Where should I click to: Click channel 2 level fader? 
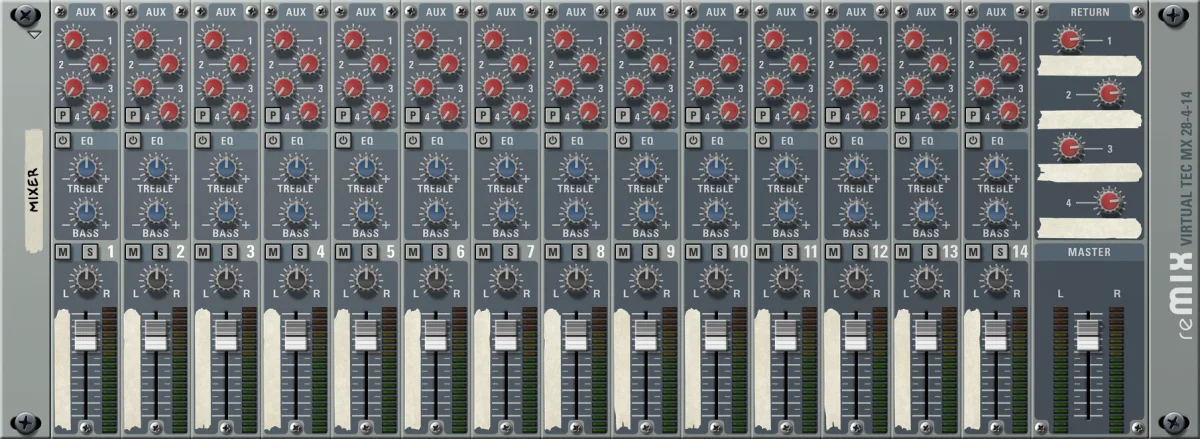coord(155,335)
